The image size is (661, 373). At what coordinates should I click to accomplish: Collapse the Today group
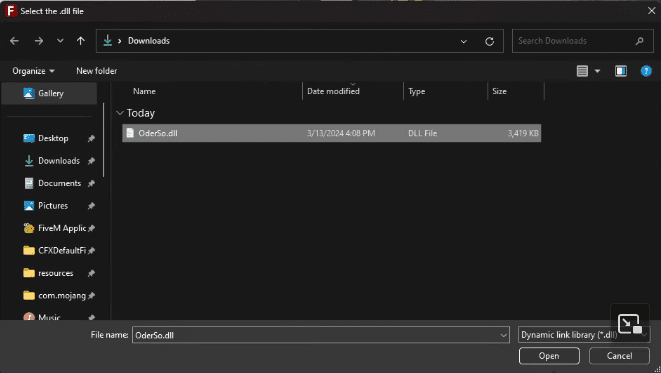pos(120,113)
